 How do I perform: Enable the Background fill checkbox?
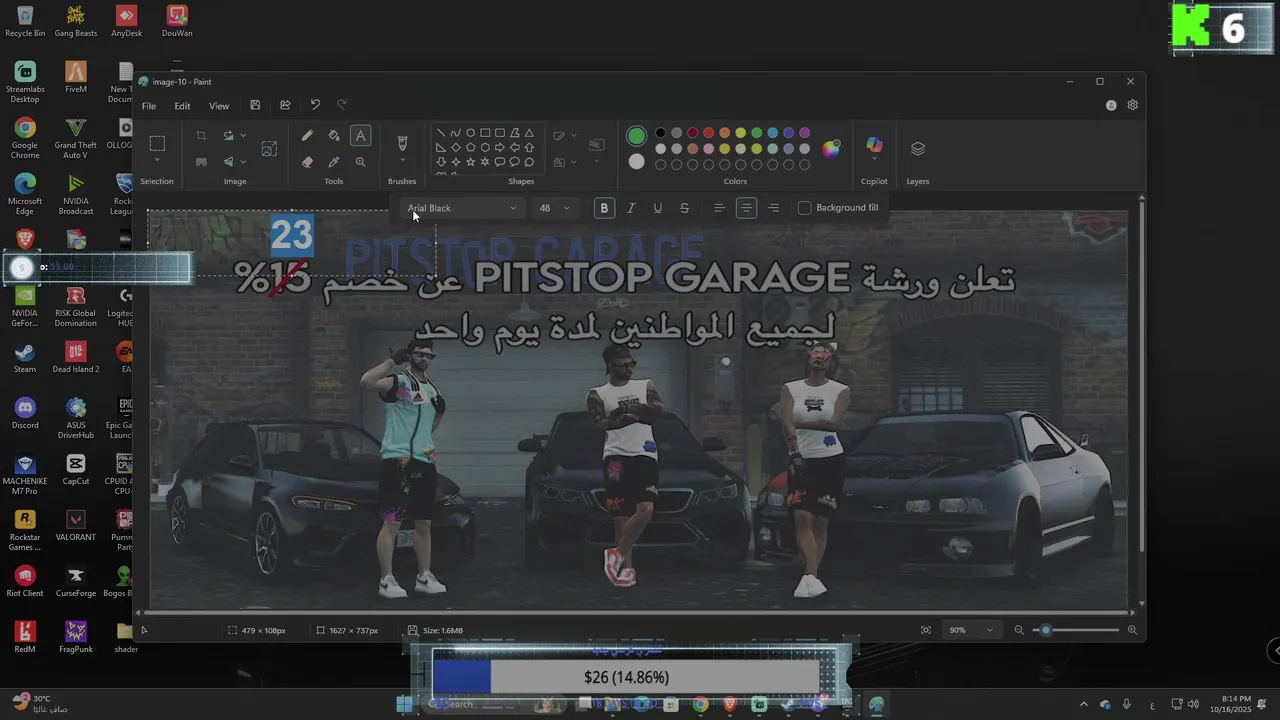coord(805,208)
